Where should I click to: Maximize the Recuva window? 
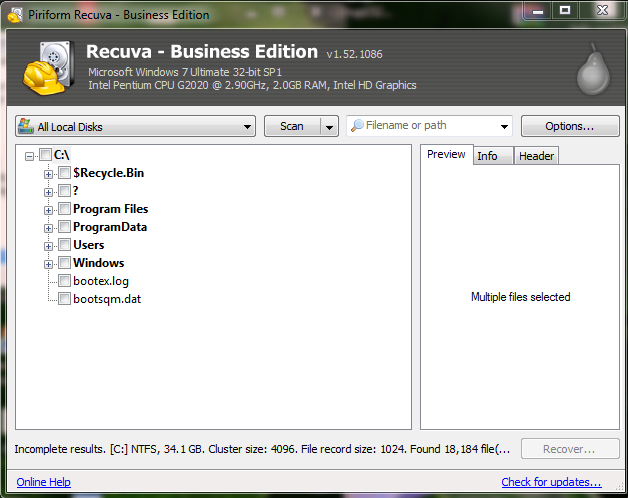coord(565,10)
